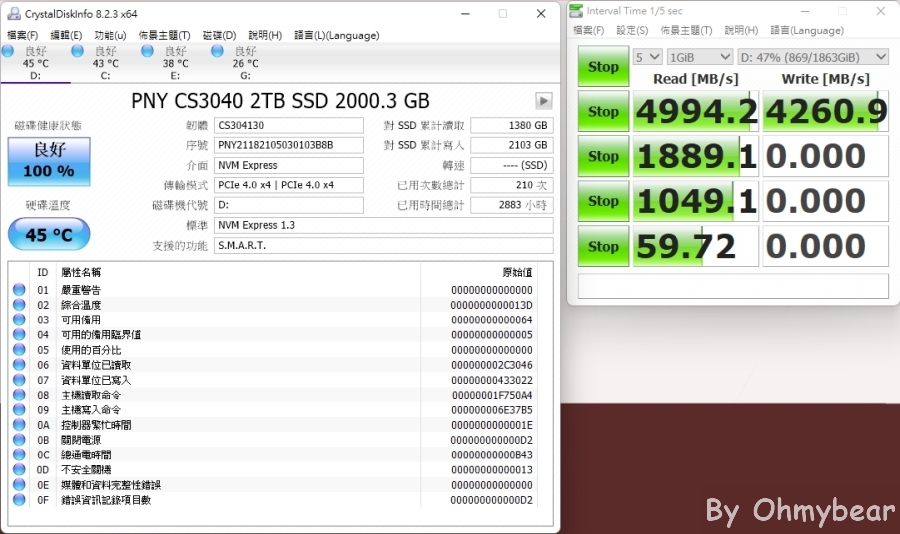900x534 pixels.
Task: Click status orb for attribute 0E 媒體和資料完整性錯誤
Action: pyautogui.click(x=19, y=484)
